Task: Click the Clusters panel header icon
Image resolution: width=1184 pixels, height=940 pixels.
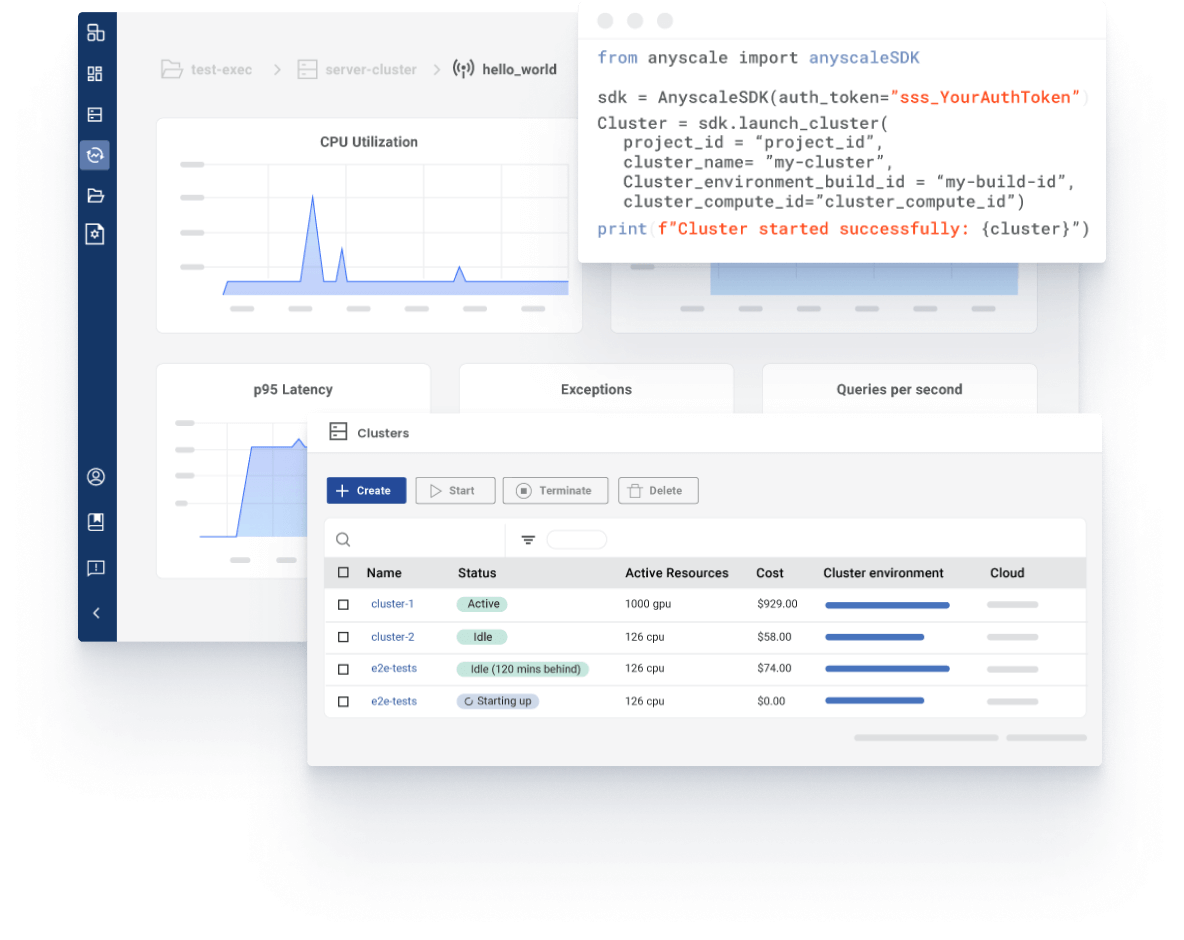Action: pyautogui.click(x=338, y=432)
